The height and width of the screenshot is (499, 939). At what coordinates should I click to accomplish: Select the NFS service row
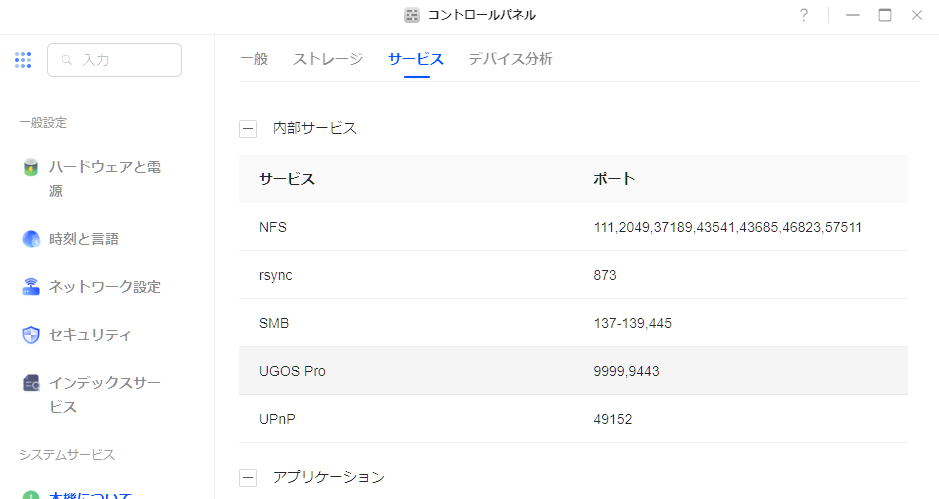573,227
